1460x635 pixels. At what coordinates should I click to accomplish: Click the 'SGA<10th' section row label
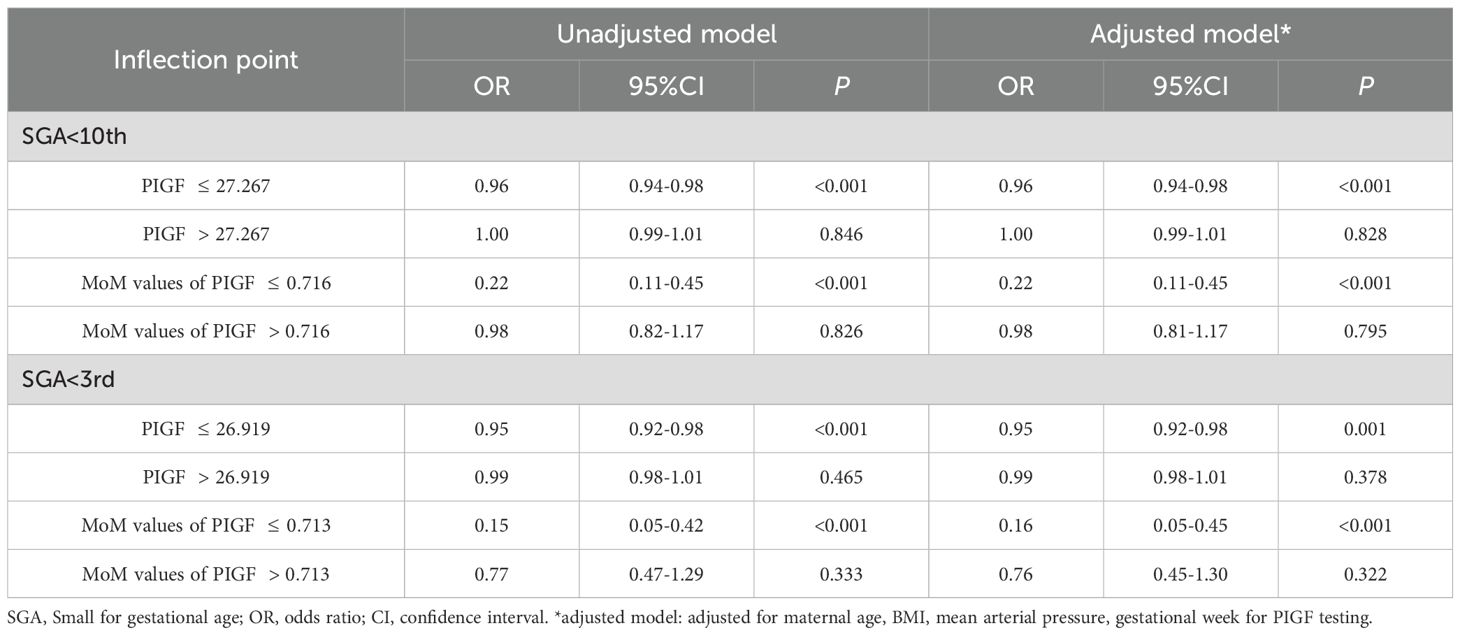tap(70, 137)
